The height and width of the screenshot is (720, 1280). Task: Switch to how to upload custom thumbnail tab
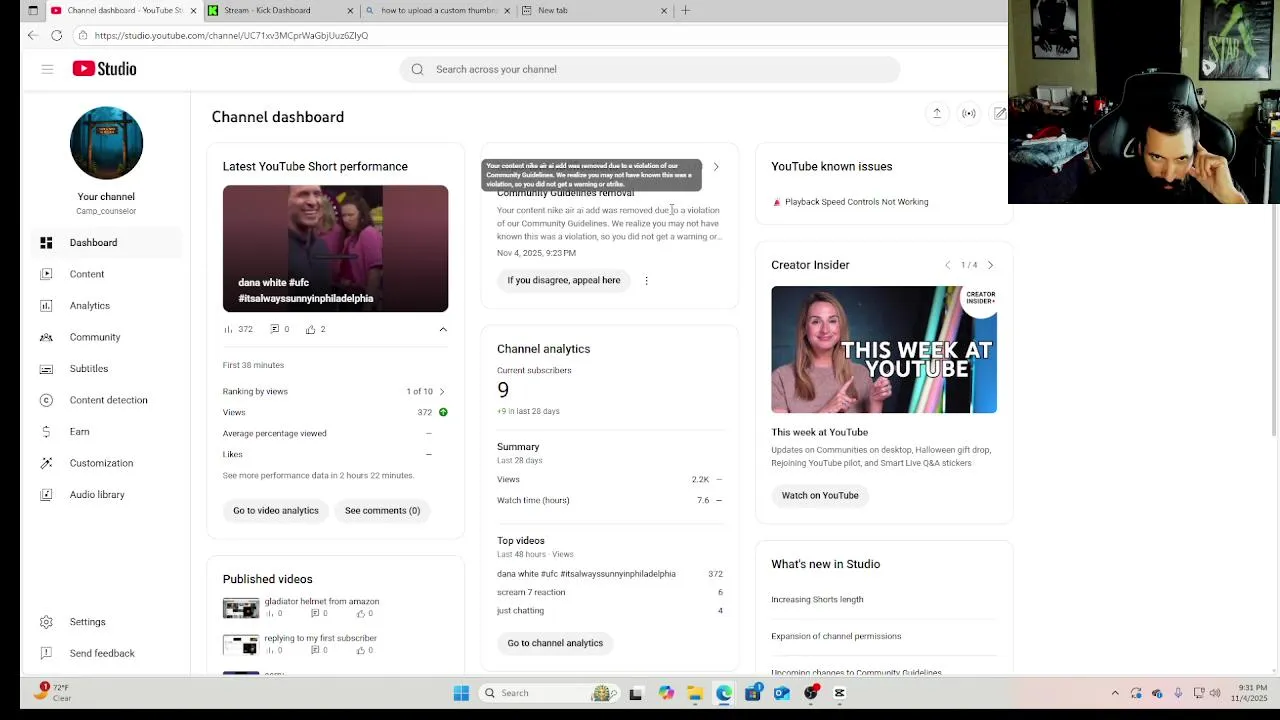[x=439, y=10]
